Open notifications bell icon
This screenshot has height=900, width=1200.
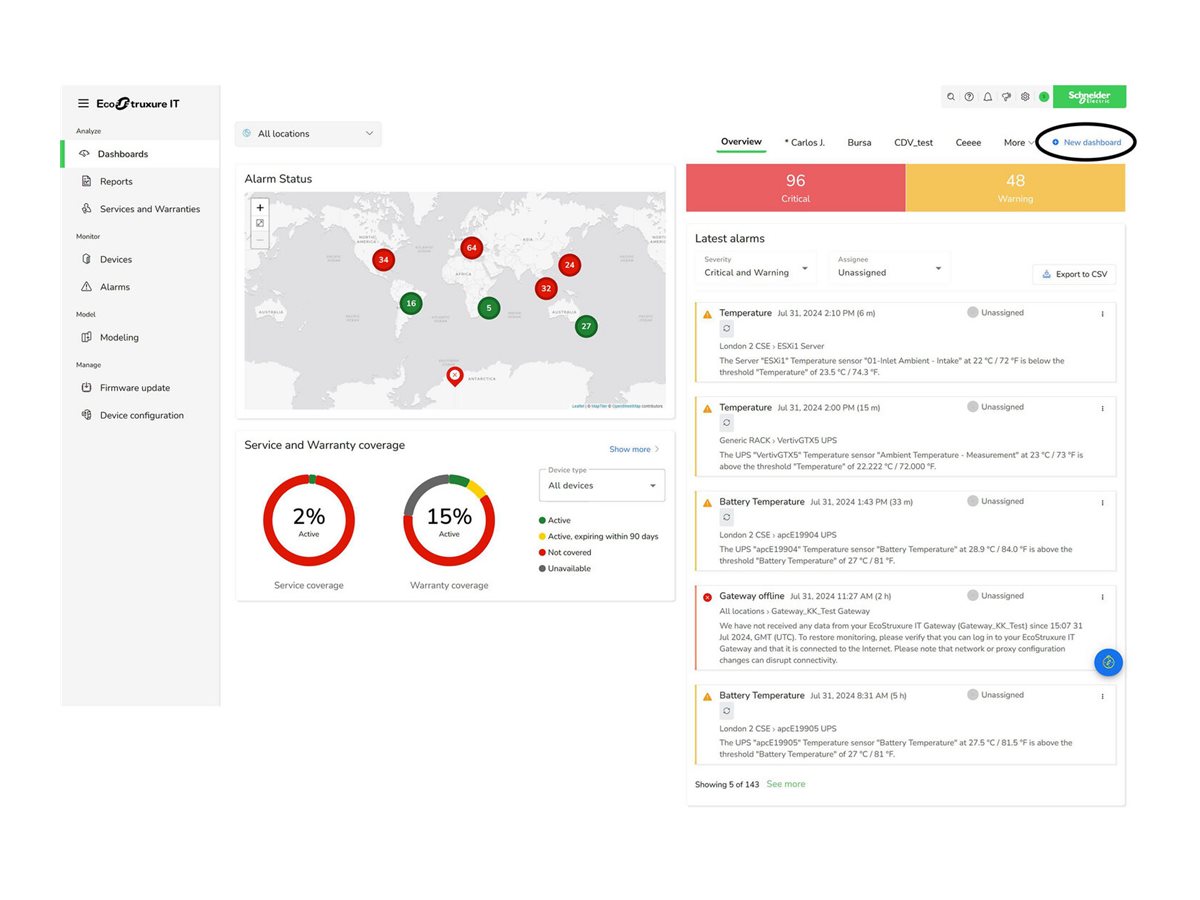pyautogui.click(x=988, y=97)
